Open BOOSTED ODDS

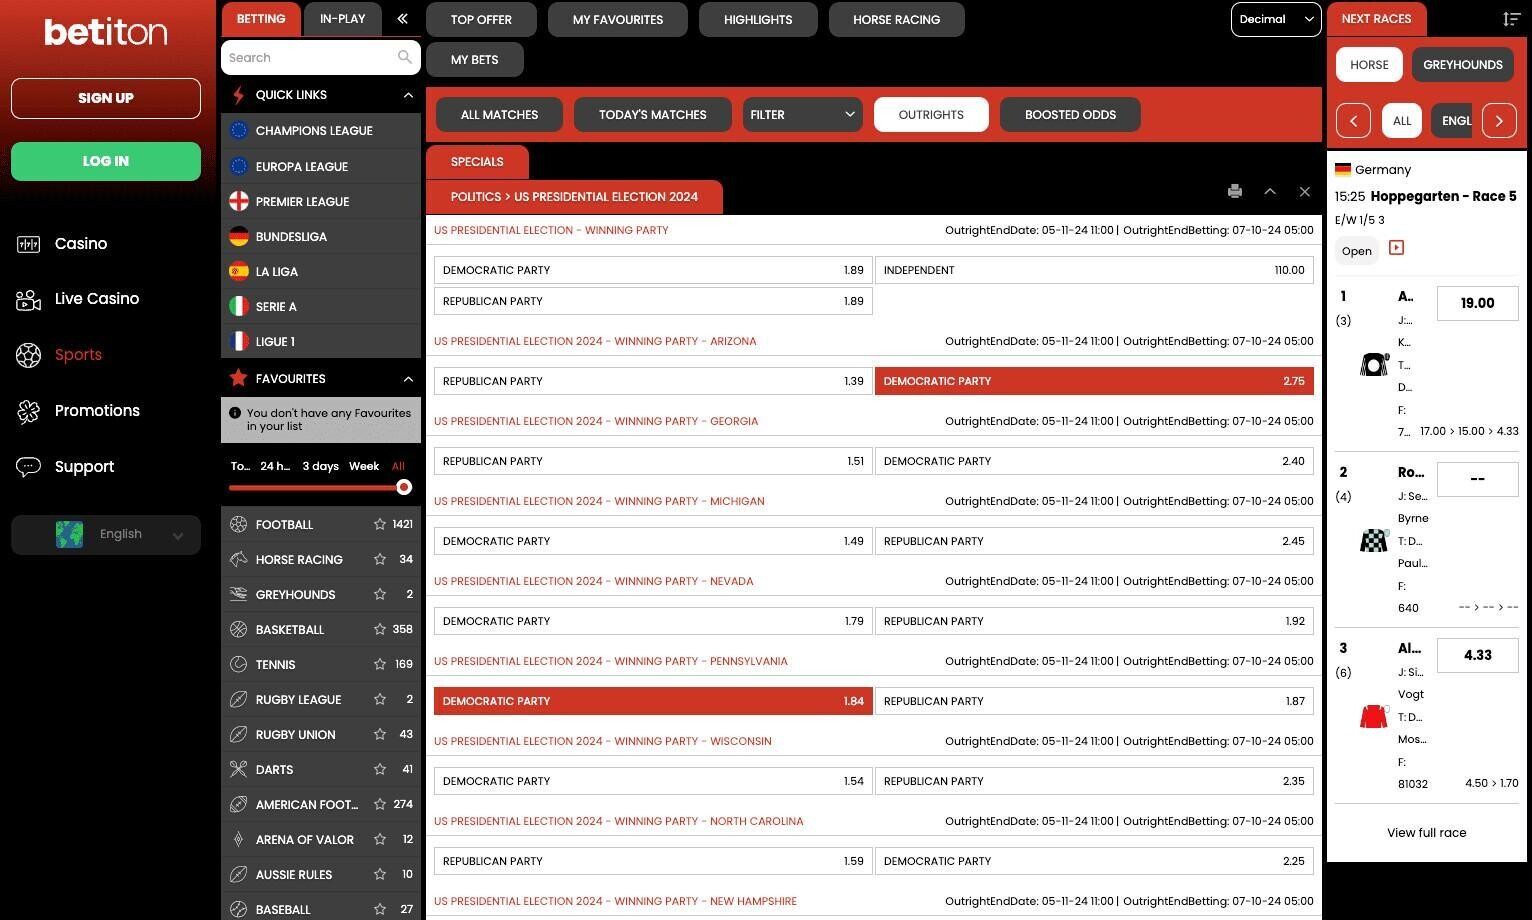click(x=1070, y=114)
